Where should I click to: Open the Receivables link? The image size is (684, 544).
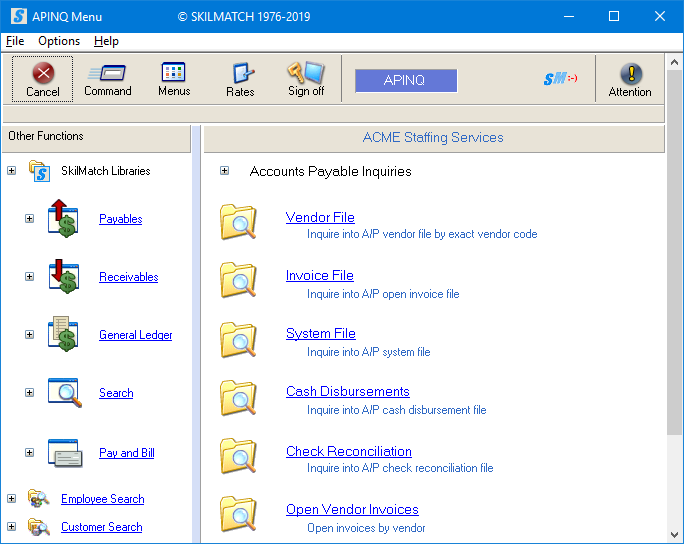pyautogui.click(x=129, y=277)
